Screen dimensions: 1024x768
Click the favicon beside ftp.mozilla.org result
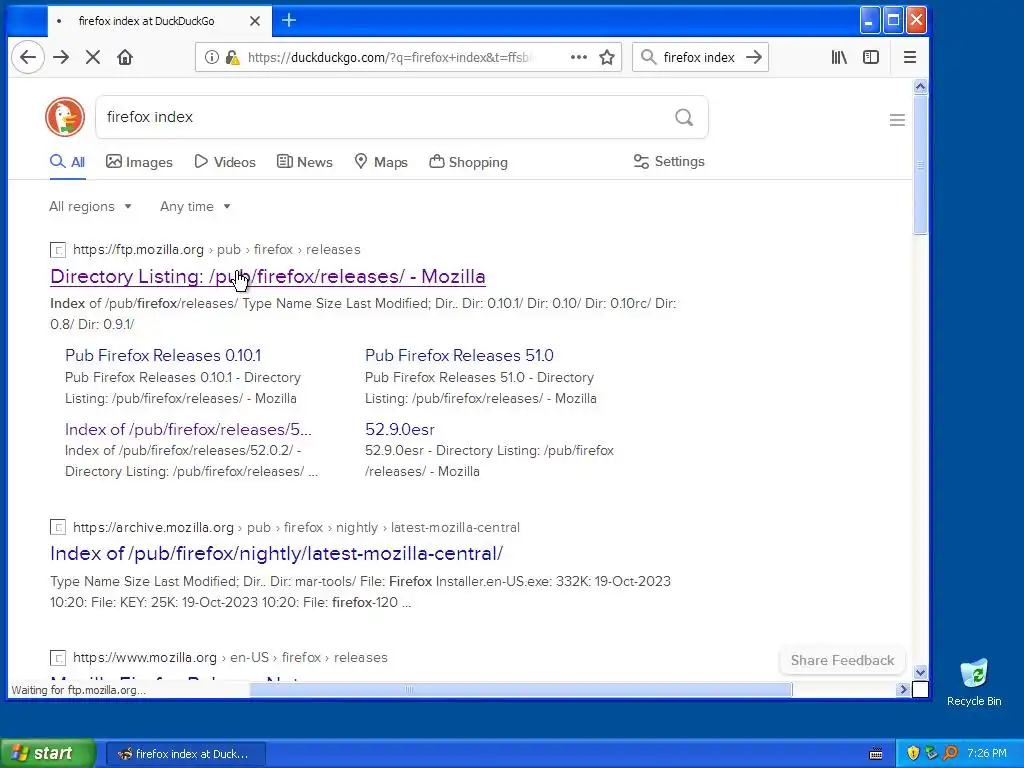[58, 249]
